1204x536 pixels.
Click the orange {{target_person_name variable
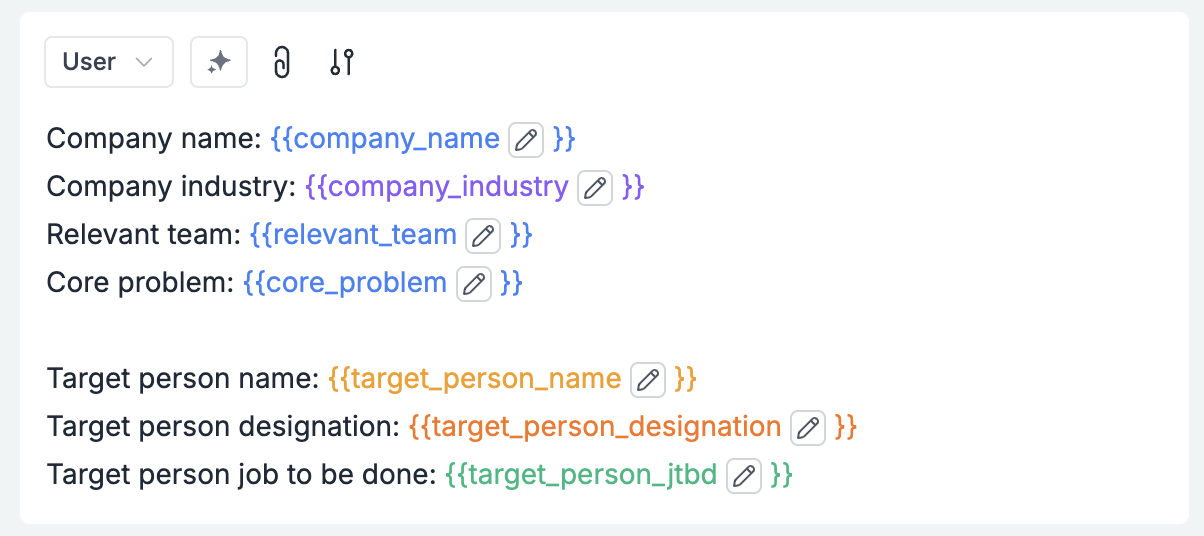pos(475,378)
